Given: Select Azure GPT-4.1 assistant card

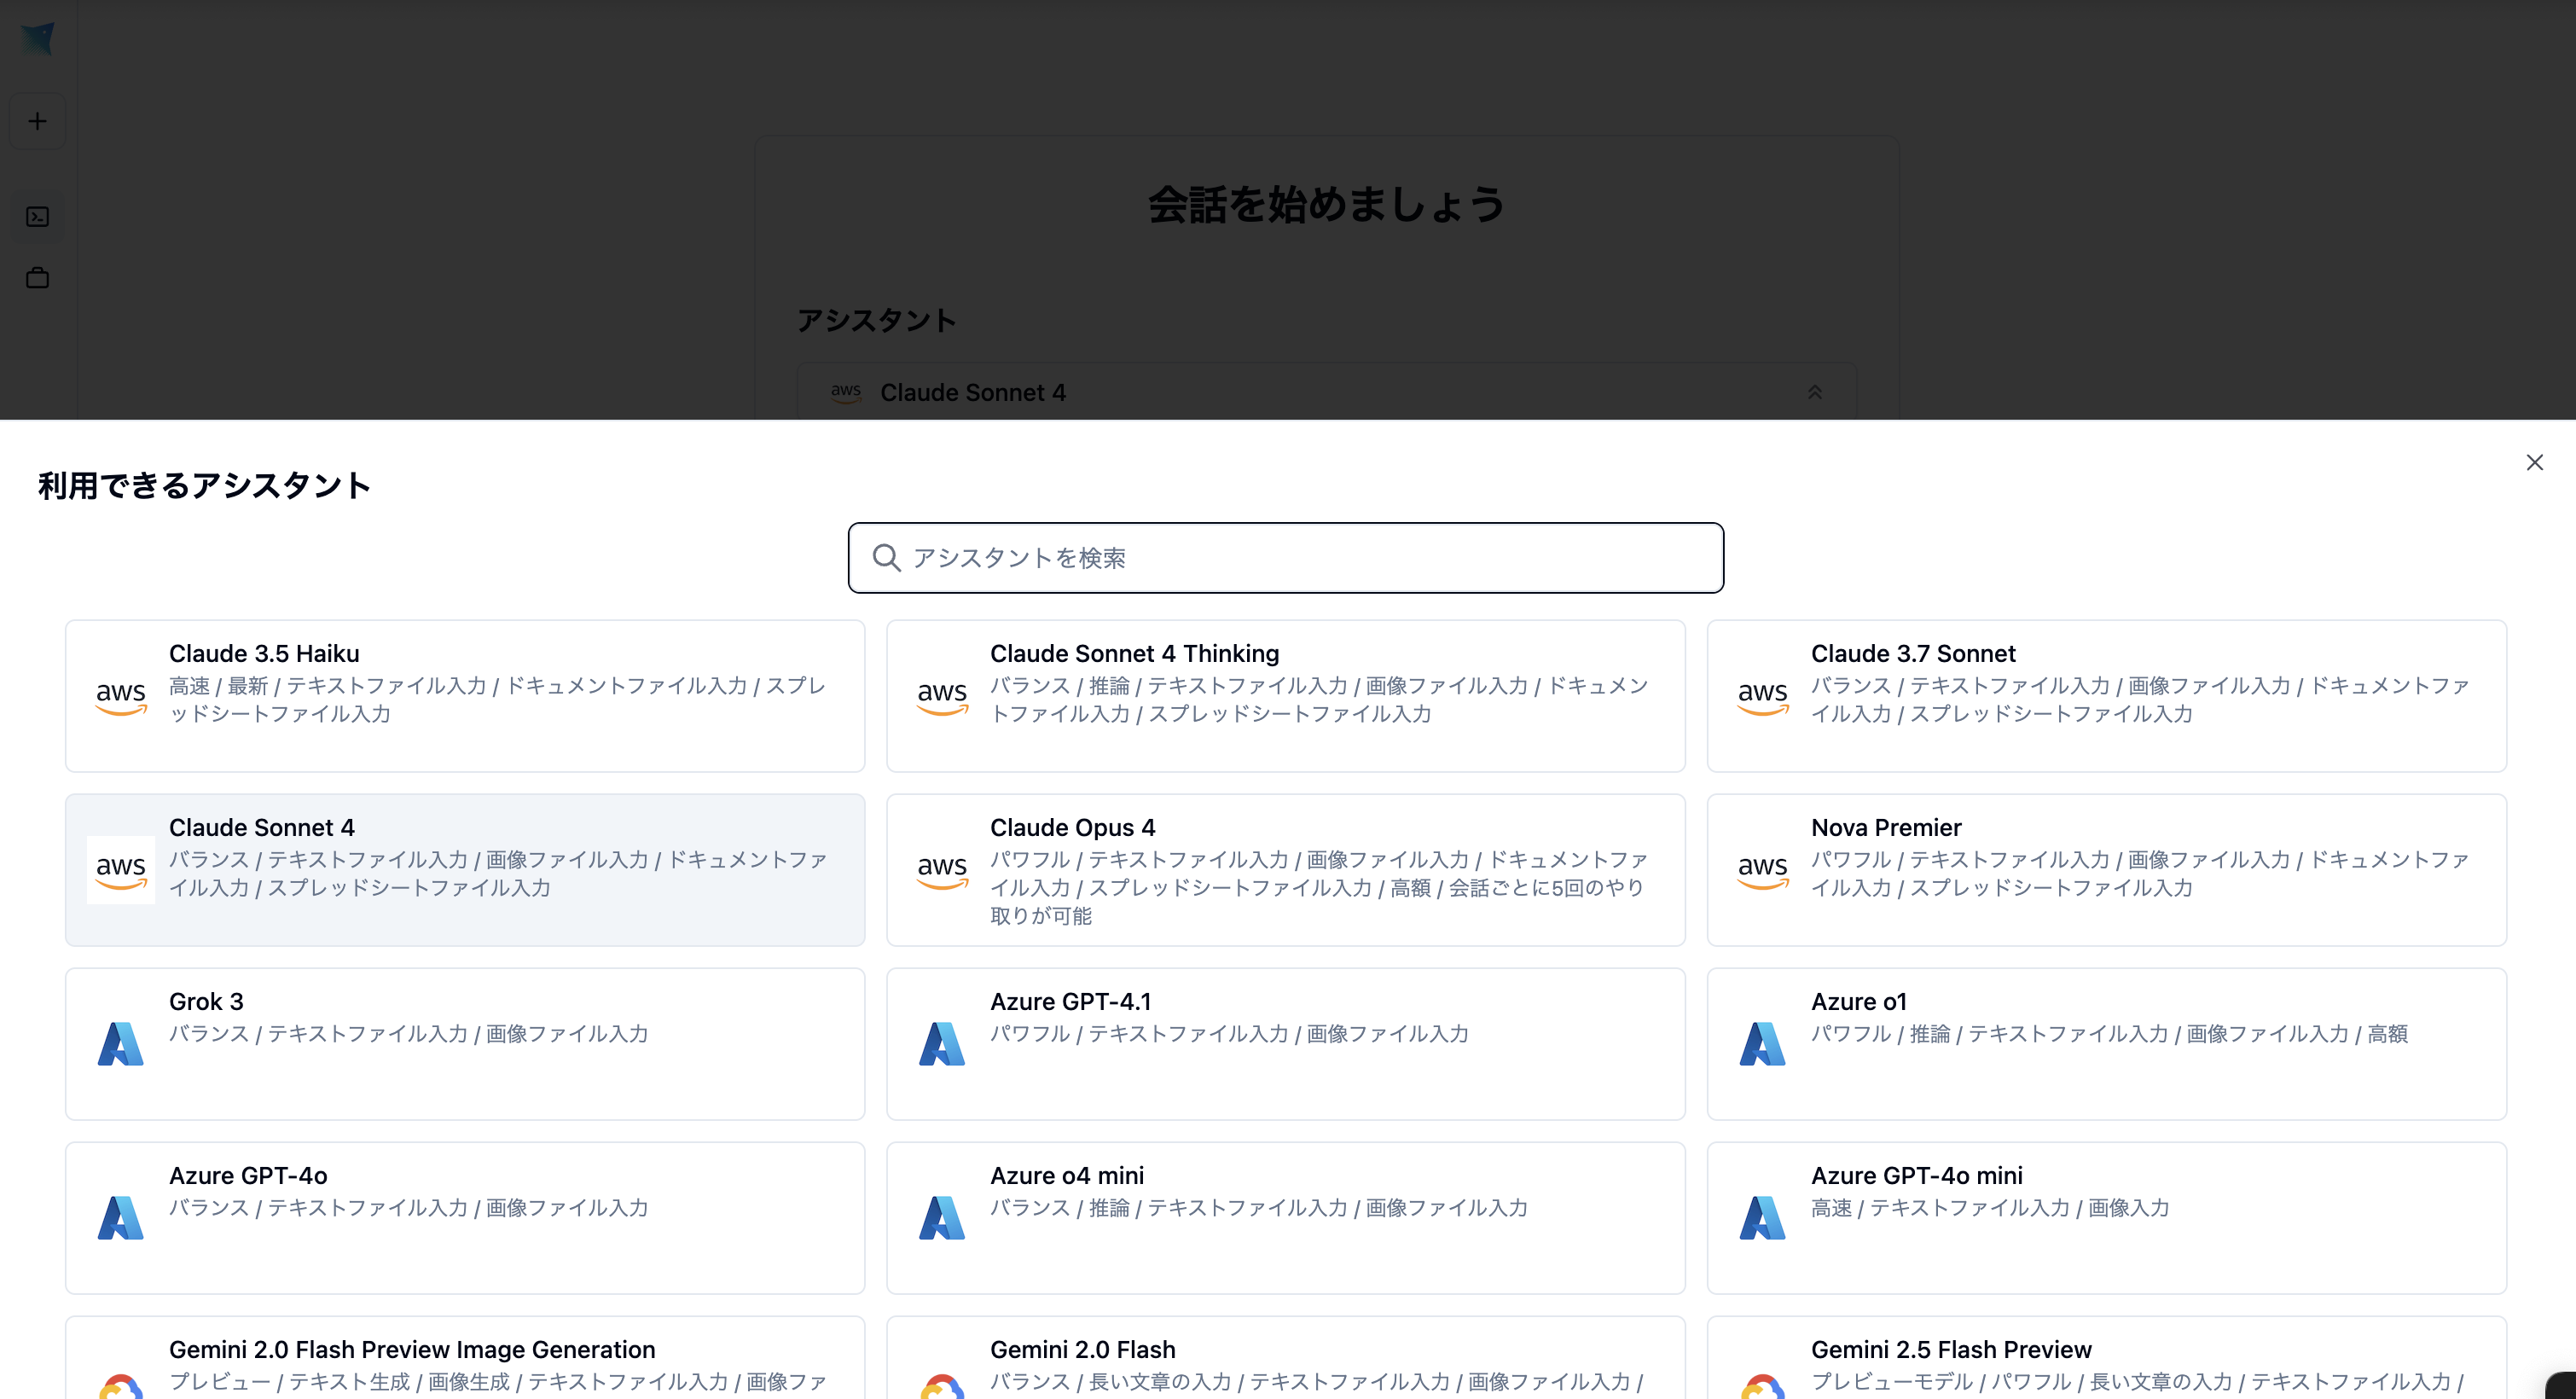Looking at the screenshot, I should click(x=1285, y=1044).
